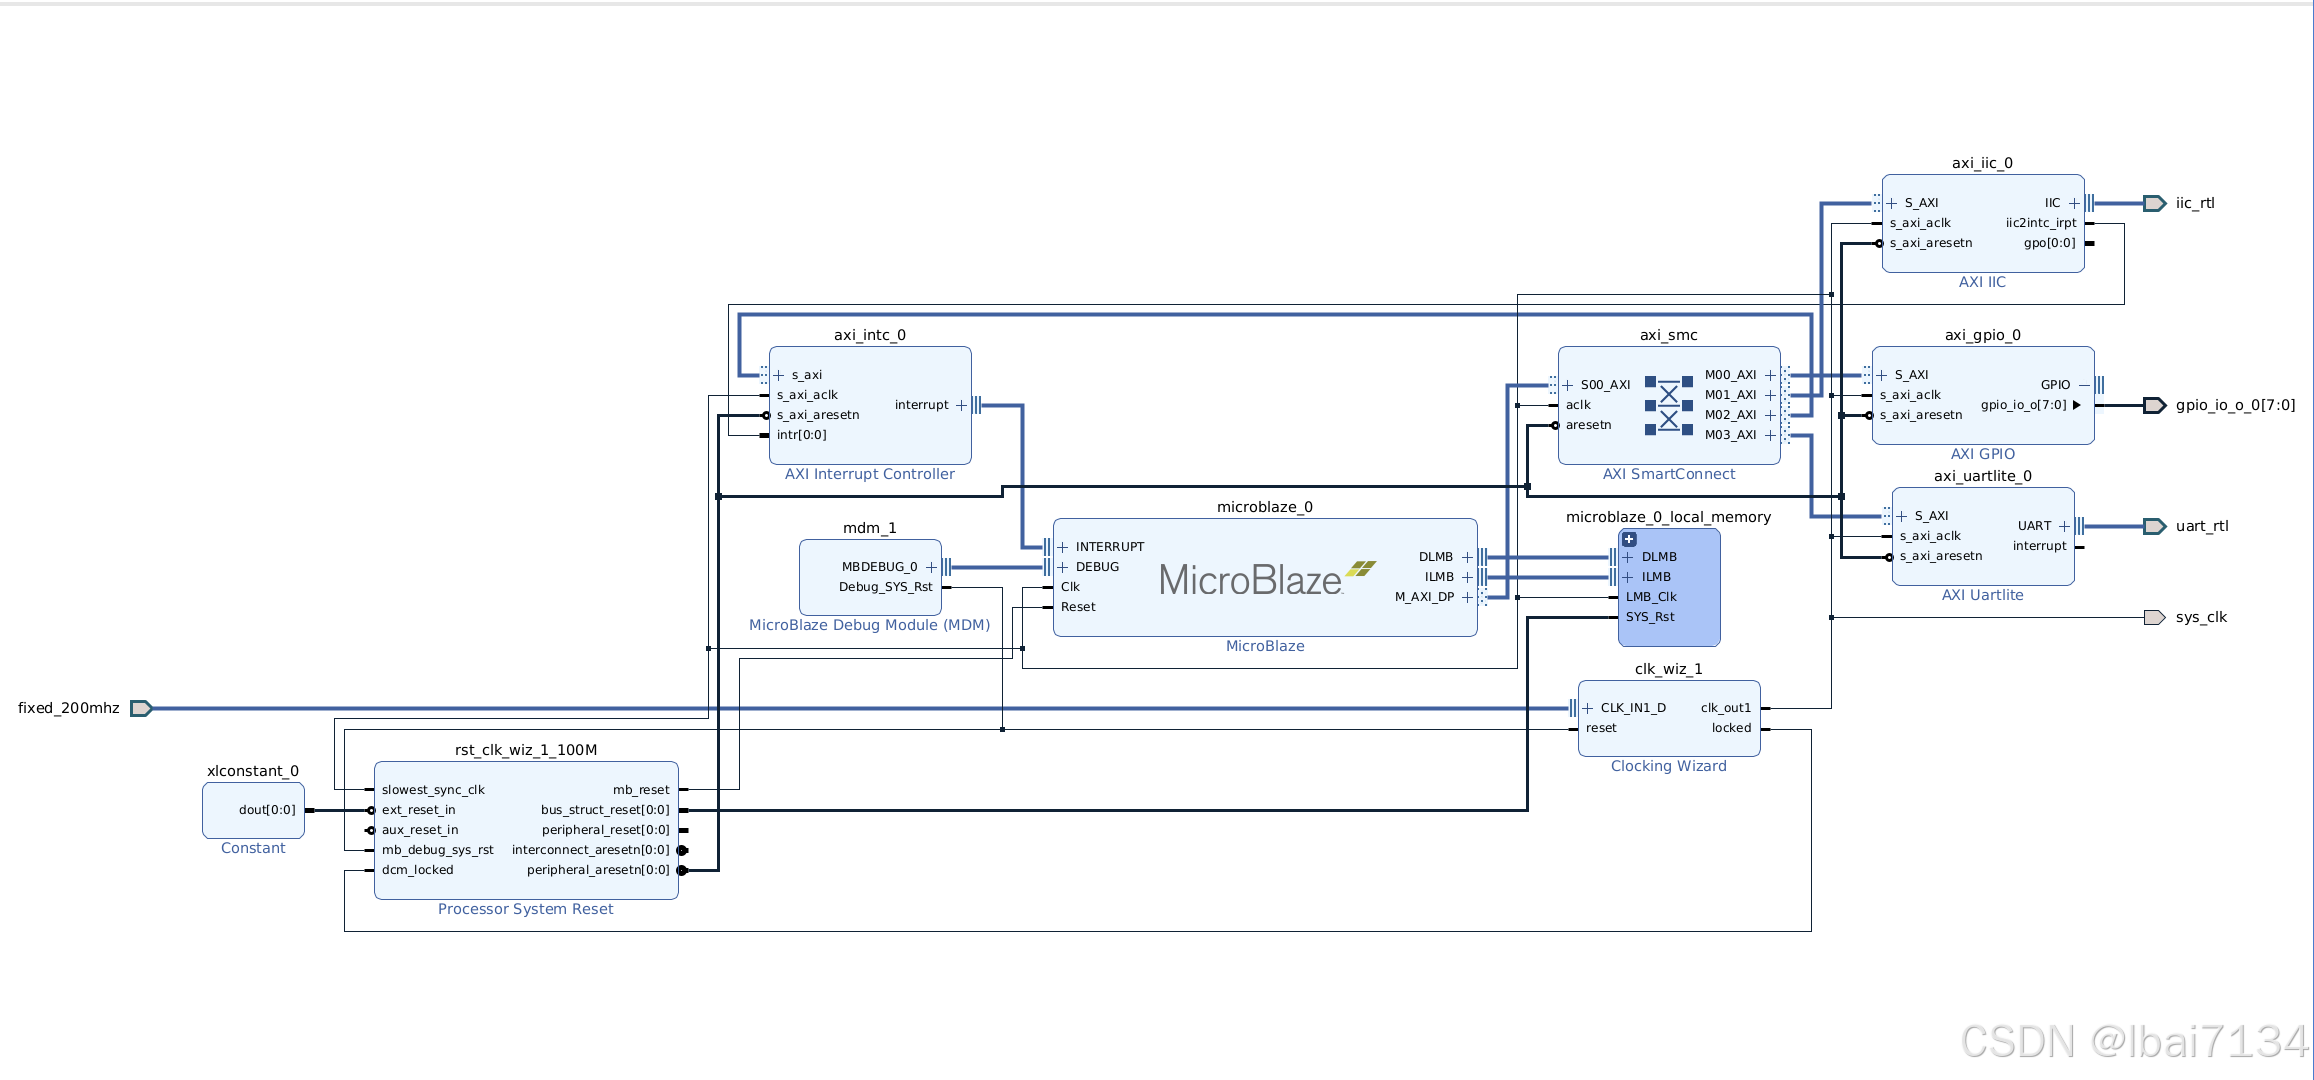Select the sys_clk output port symbol

(2154, 617)
